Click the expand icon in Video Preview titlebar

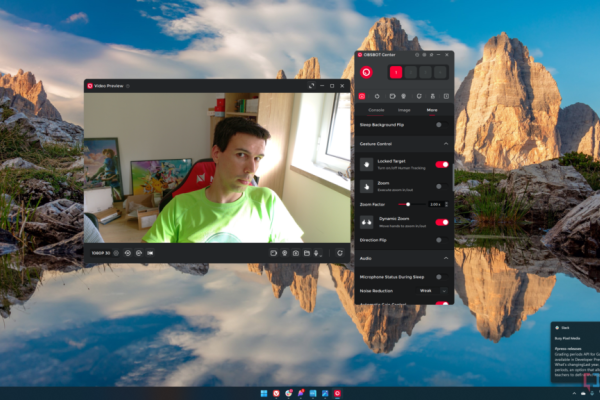(x=311, y=86)
